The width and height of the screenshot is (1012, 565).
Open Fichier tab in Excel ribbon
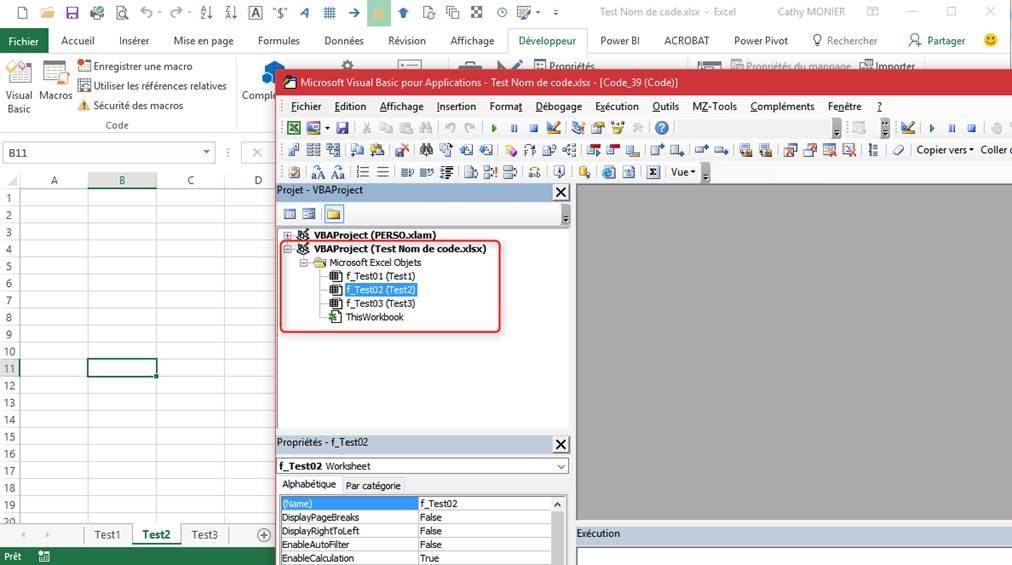(x=24, y=41)
